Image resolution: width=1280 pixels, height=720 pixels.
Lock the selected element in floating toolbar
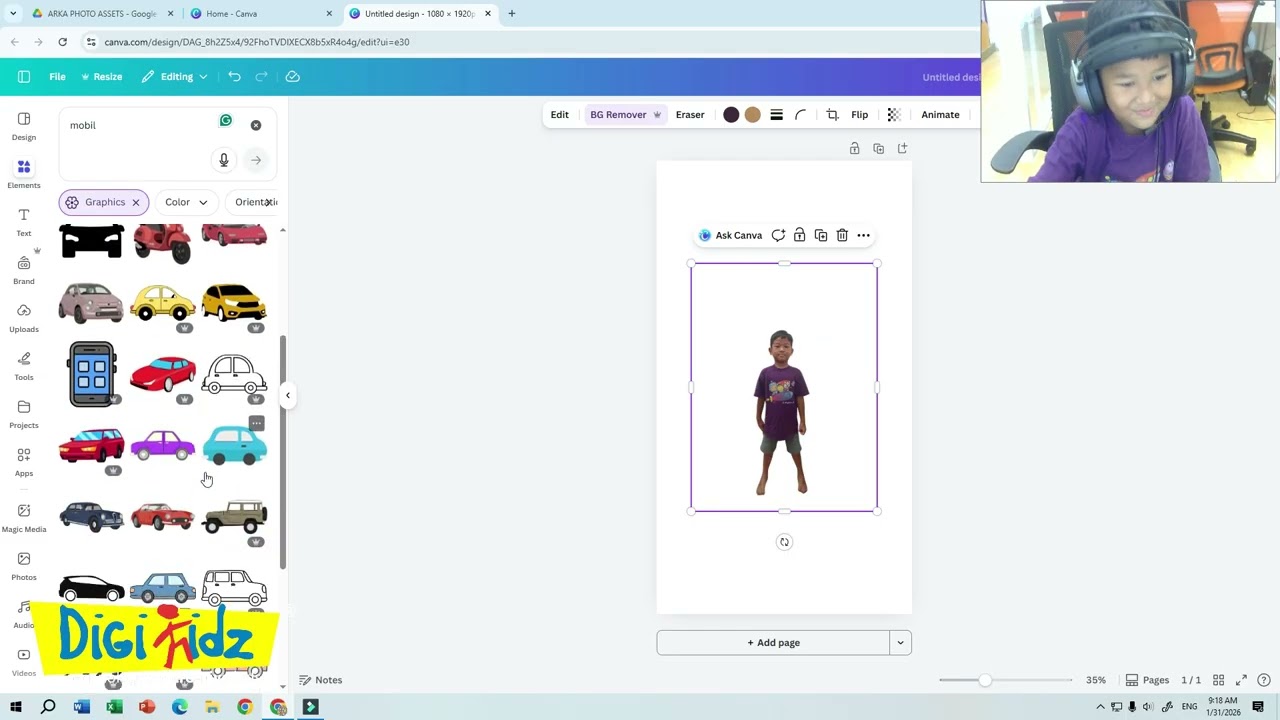point(799,235)
